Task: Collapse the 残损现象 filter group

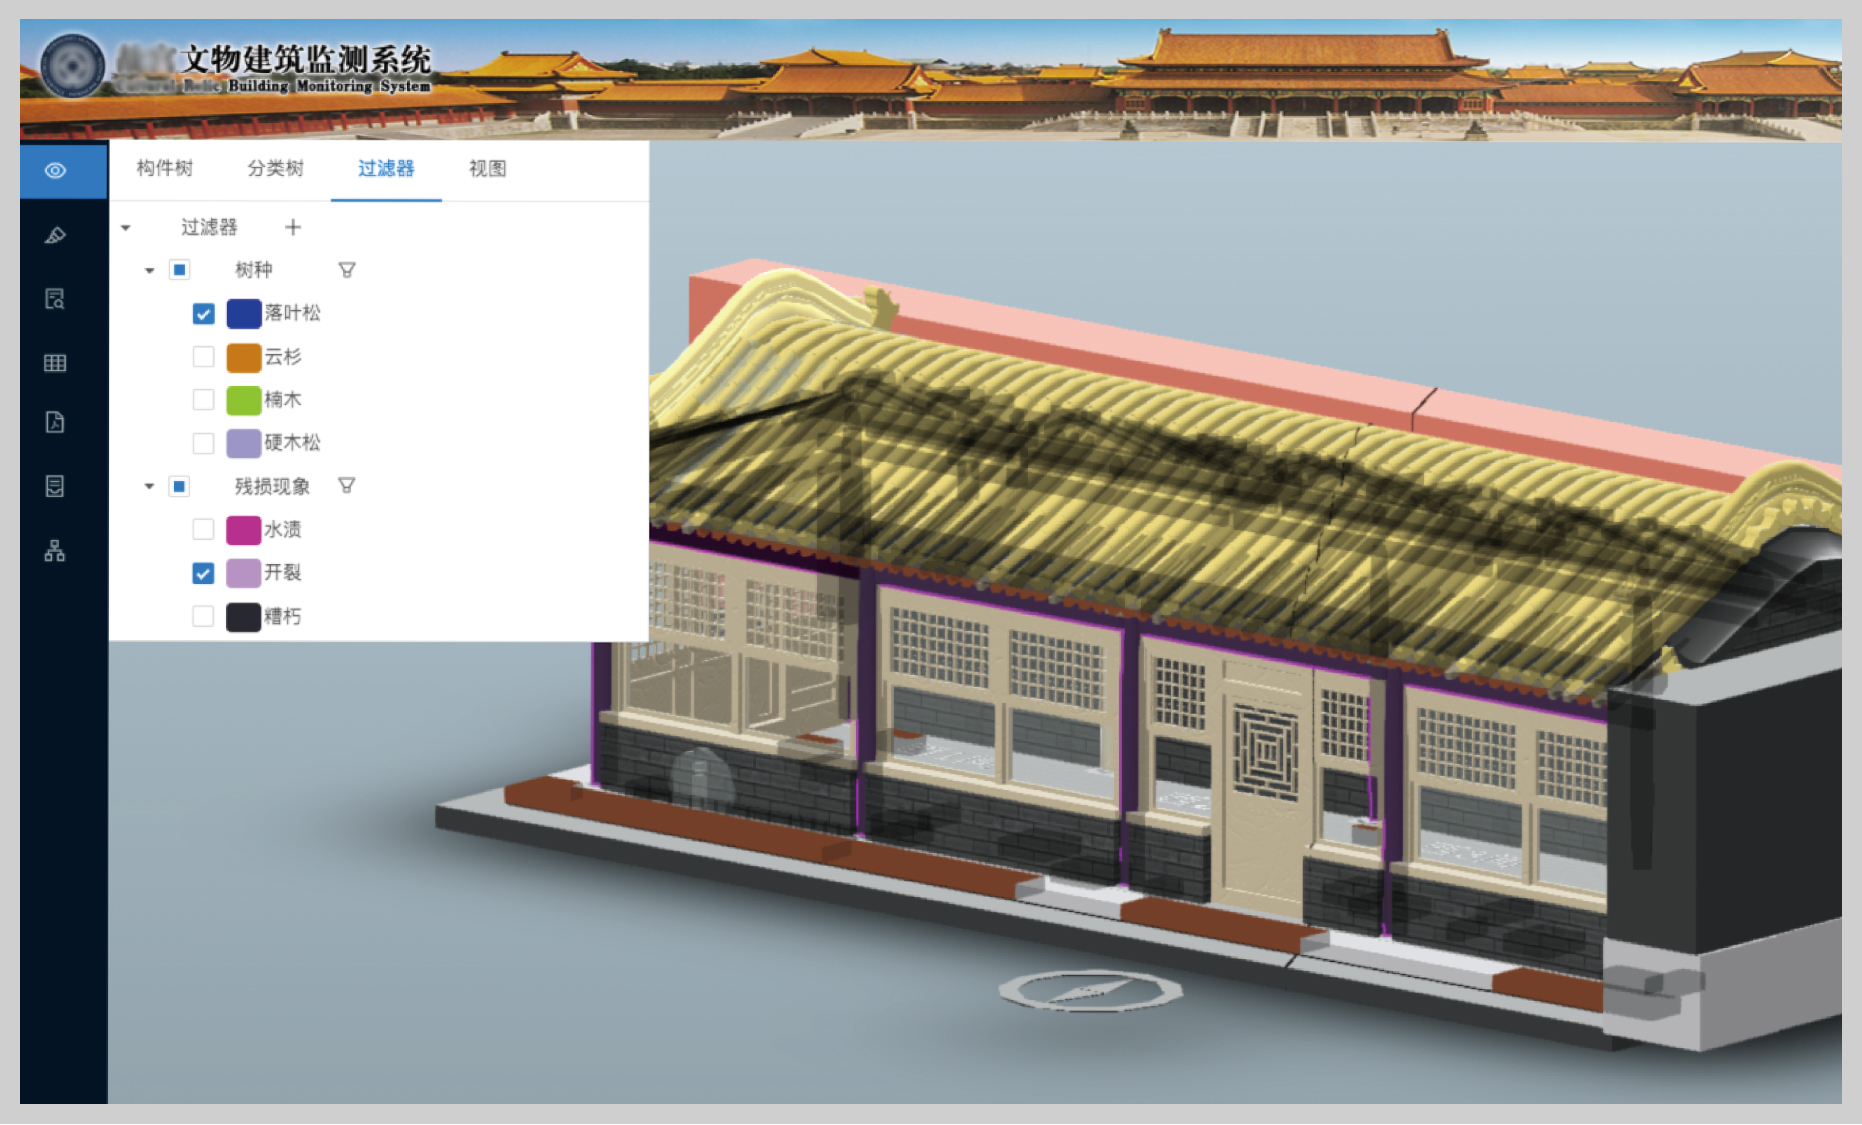Action: tap(149, 486)
